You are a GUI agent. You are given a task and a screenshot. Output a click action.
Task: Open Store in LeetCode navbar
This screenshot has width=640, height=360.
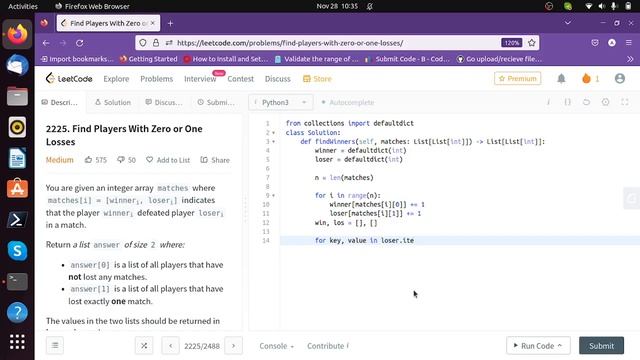tap(317, 79)
